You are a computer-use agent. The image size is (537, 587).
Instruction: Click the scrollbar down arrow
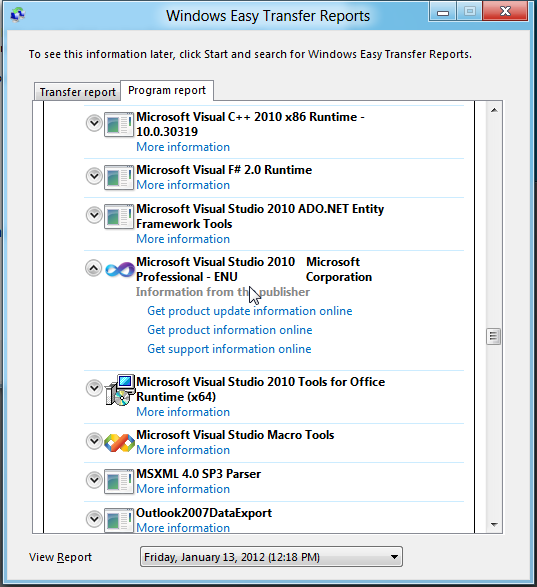click(494, 524)
